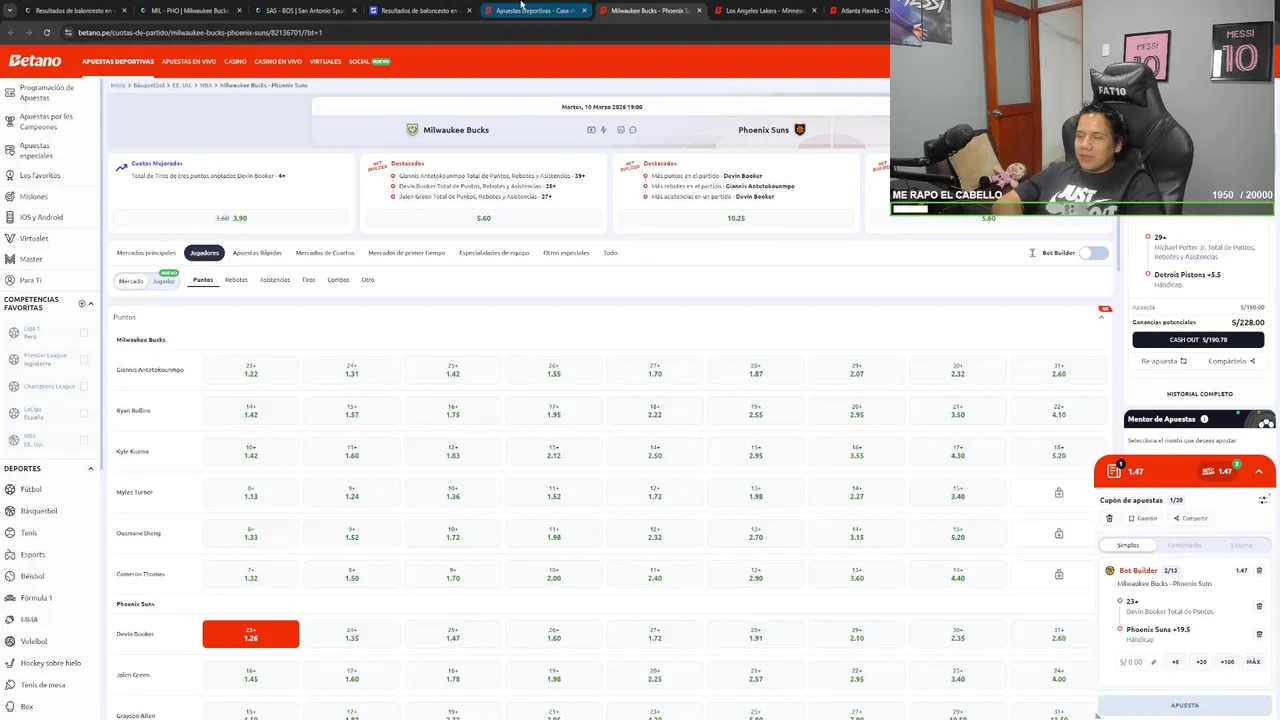Remove the Devin Booker 23+ selection

tap(1259, 606)
